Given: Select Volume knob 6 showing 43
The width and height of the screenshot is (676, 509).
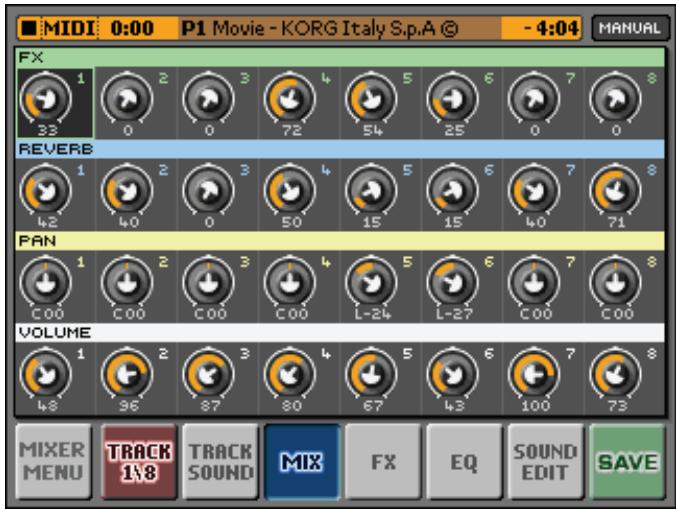Looking at the screenshot, I should tap(453, 374).
